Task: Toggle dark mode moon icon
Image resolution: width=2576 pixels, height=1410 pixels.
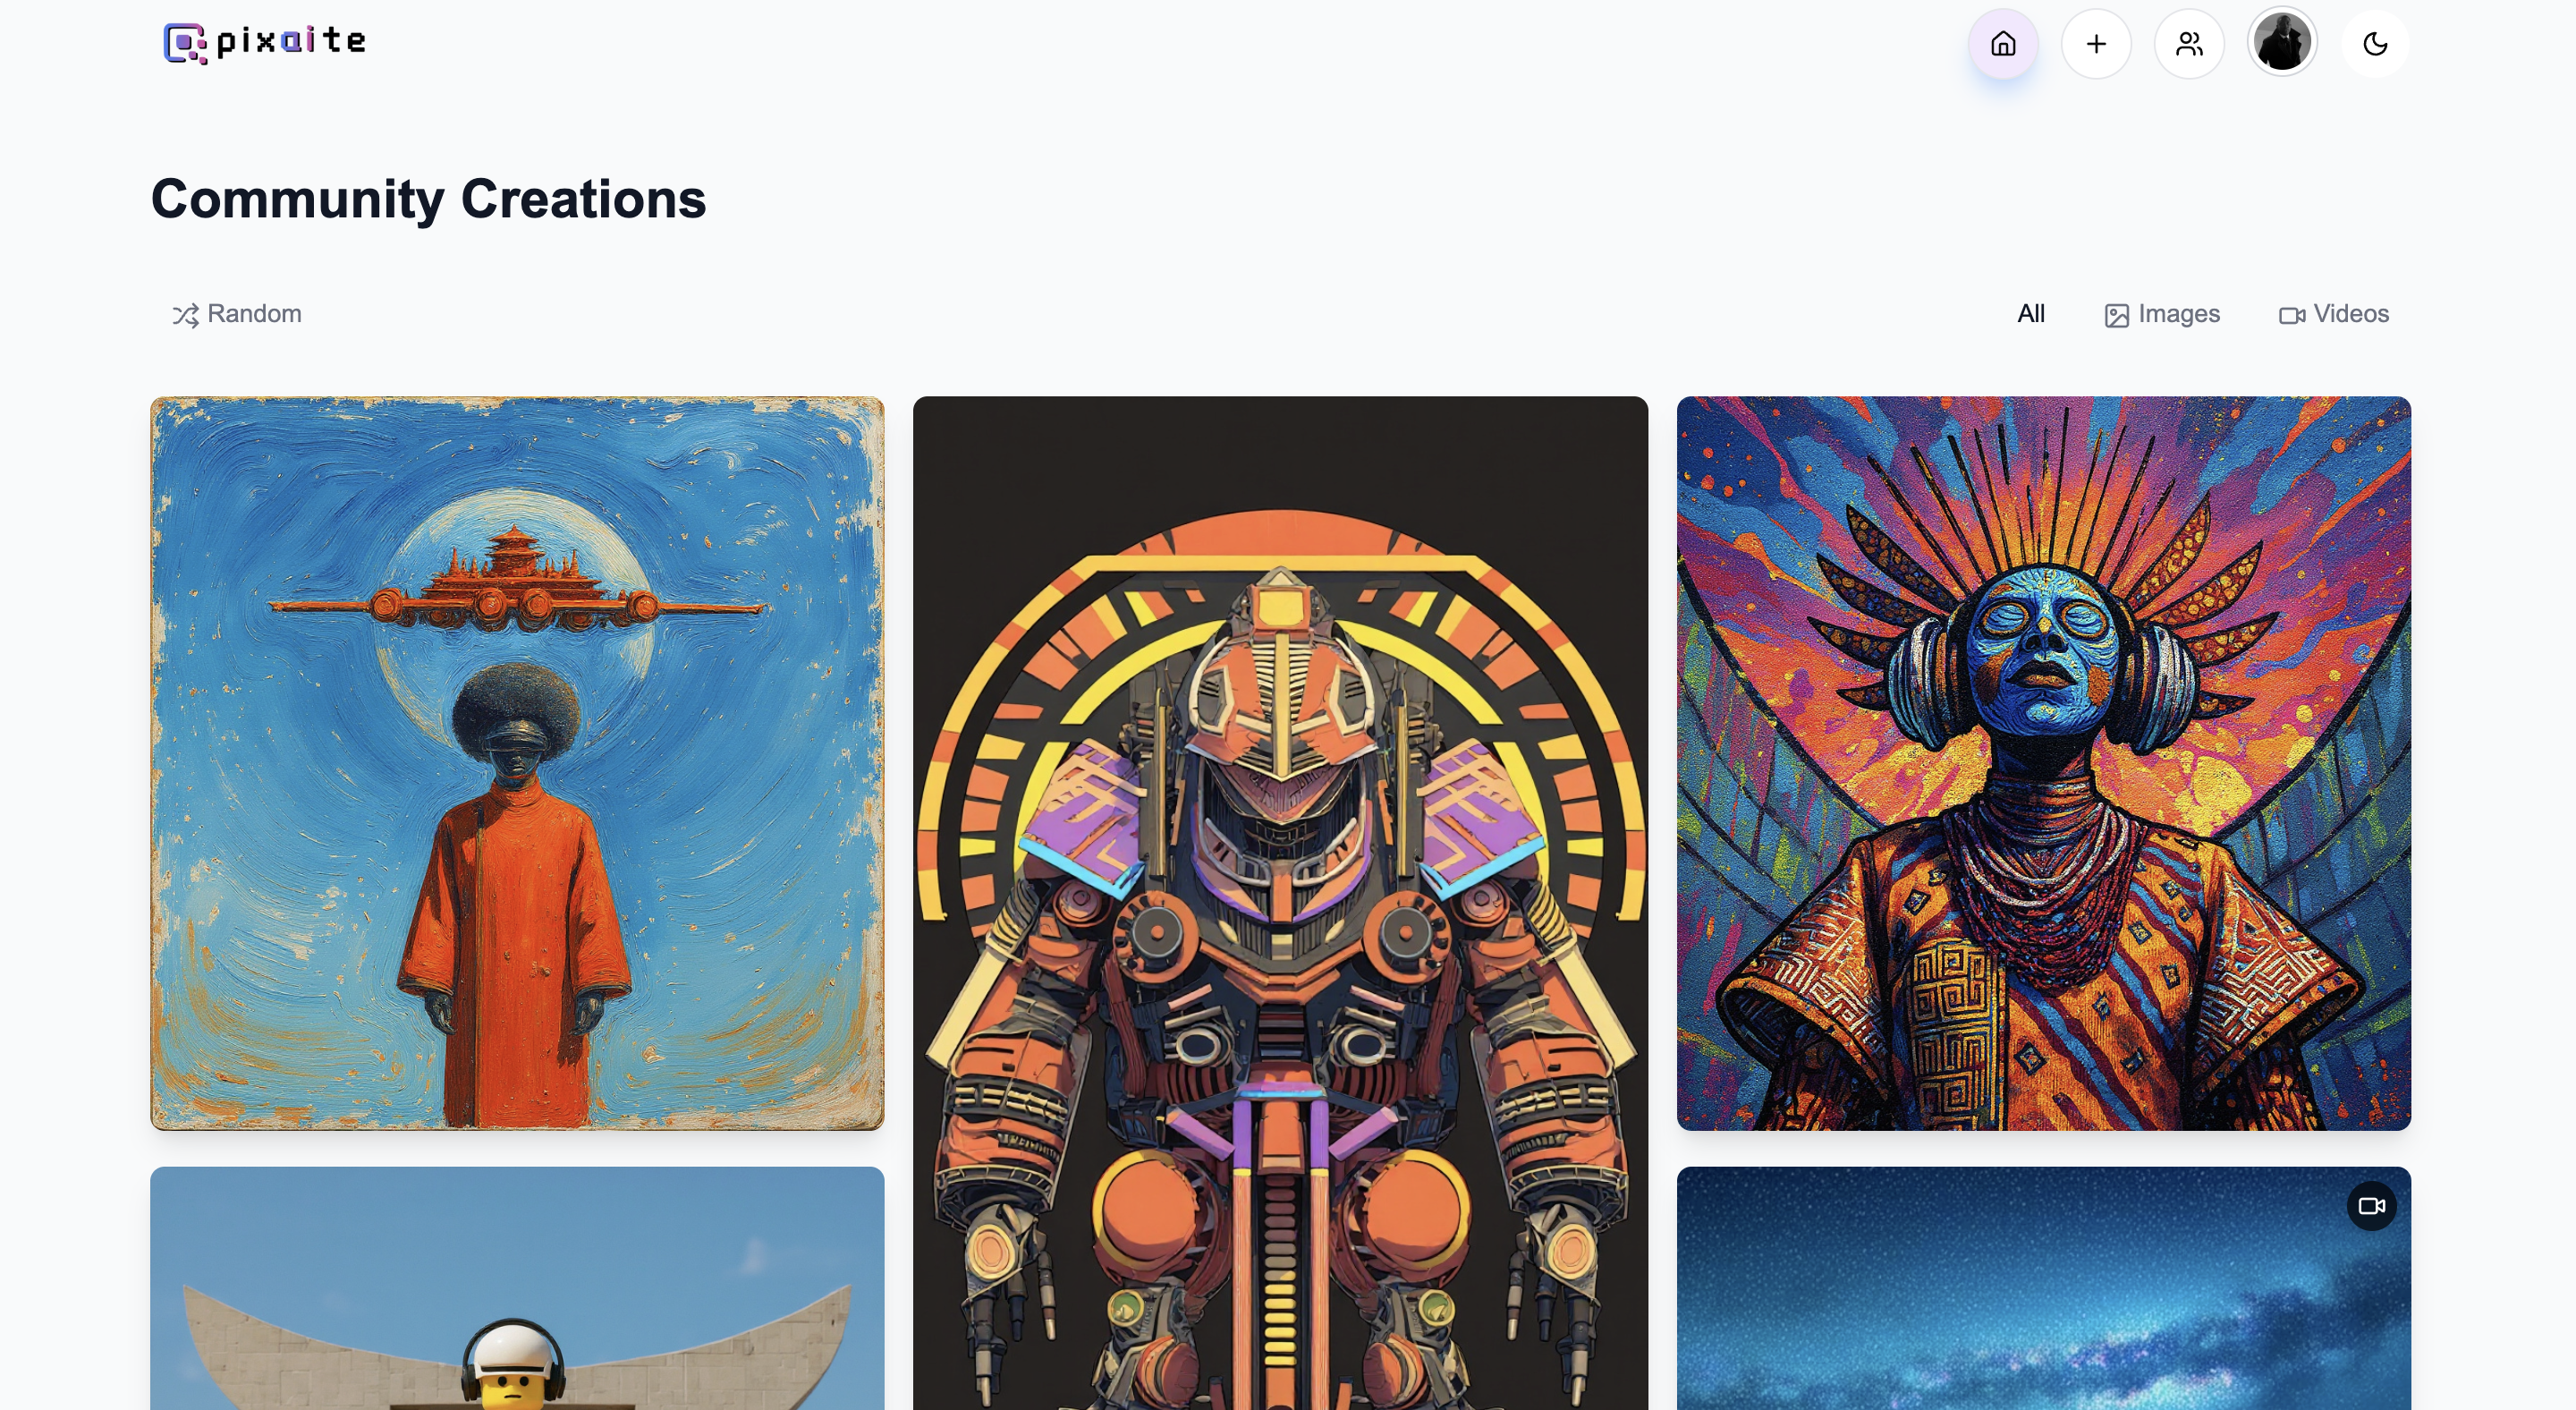Action: [x=2375, y=44]
